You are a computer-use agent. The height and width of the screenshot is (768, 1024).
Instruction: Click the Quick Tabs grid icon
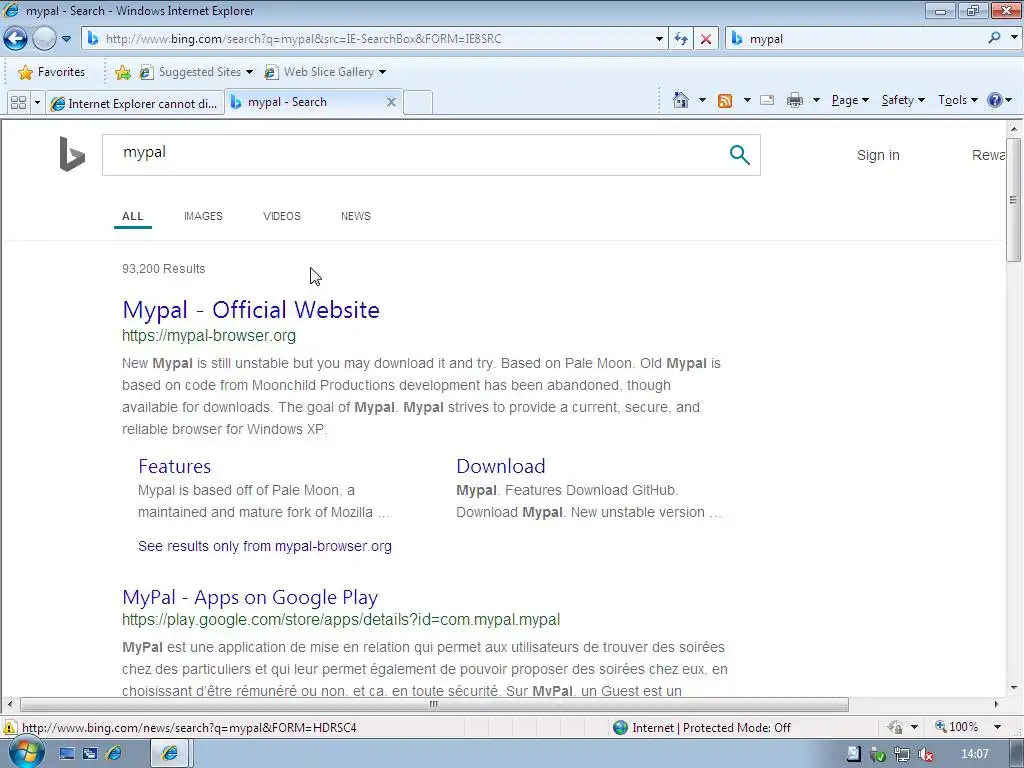18,103
